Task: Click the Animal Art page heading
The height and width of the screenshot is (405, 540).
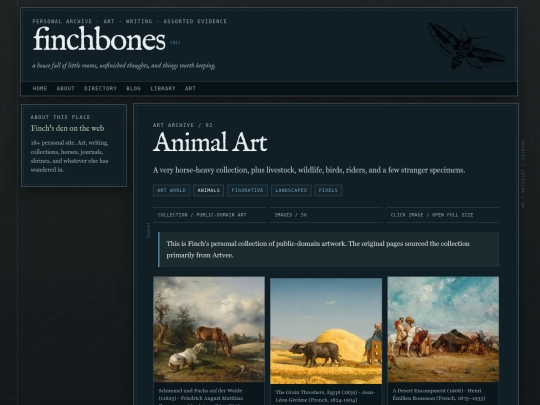Action: tap(210, 142)
